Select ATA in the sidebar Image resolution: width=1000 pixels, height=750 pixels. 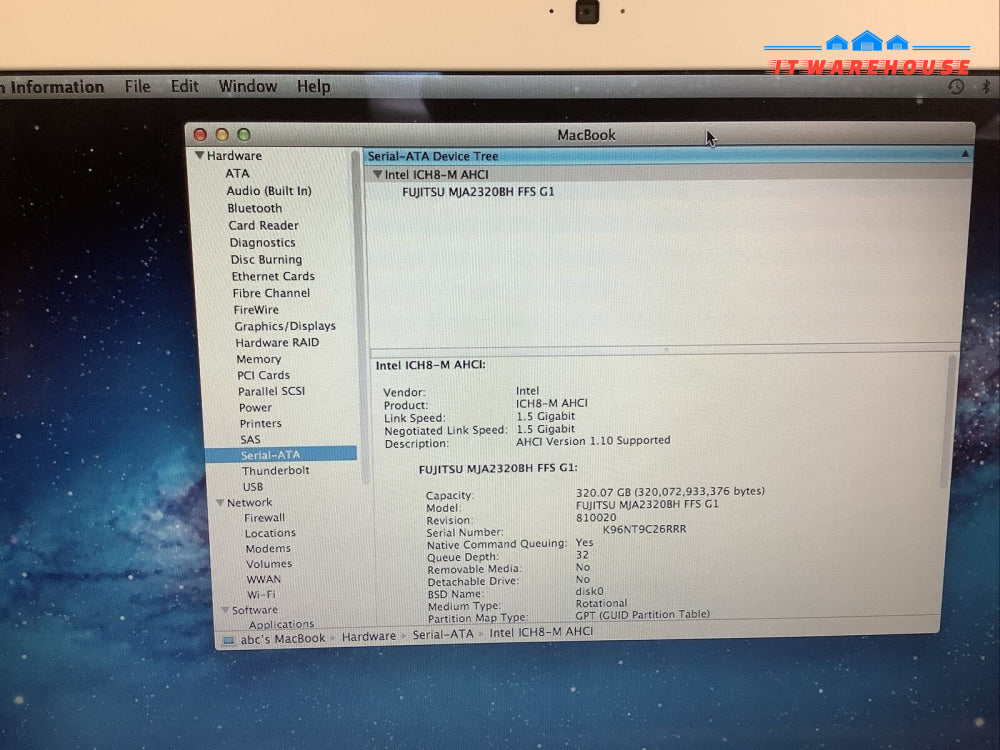[237, 173]
